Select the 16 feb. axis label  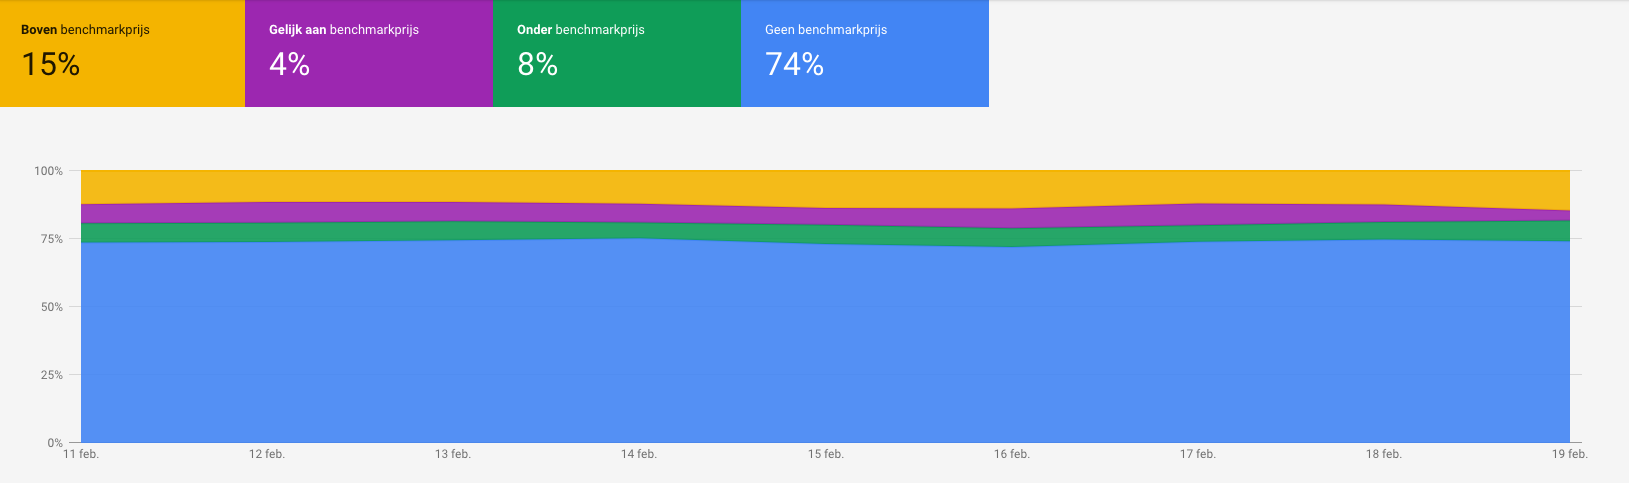click(1012, 454)
